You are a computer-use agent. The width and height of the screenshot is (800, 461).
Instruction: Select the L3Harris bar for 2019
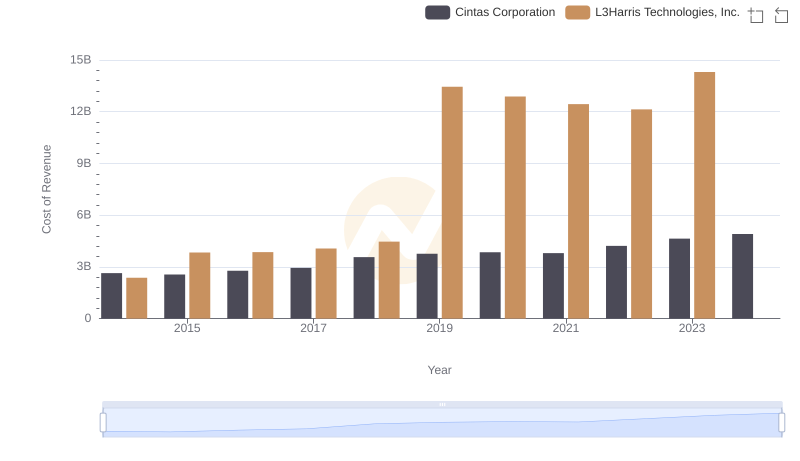[x=452, y=202]
